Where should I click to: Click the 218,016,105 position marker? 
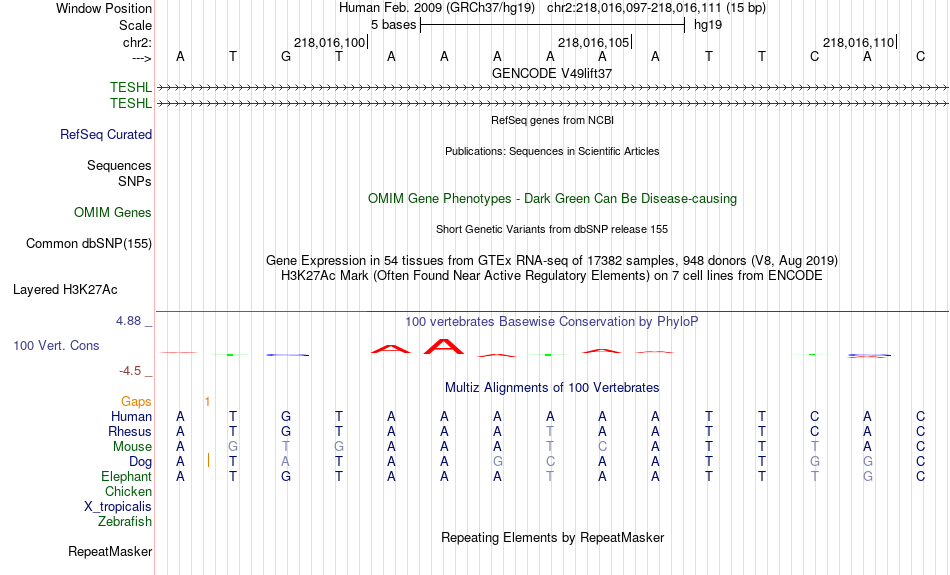pos(594,42)
